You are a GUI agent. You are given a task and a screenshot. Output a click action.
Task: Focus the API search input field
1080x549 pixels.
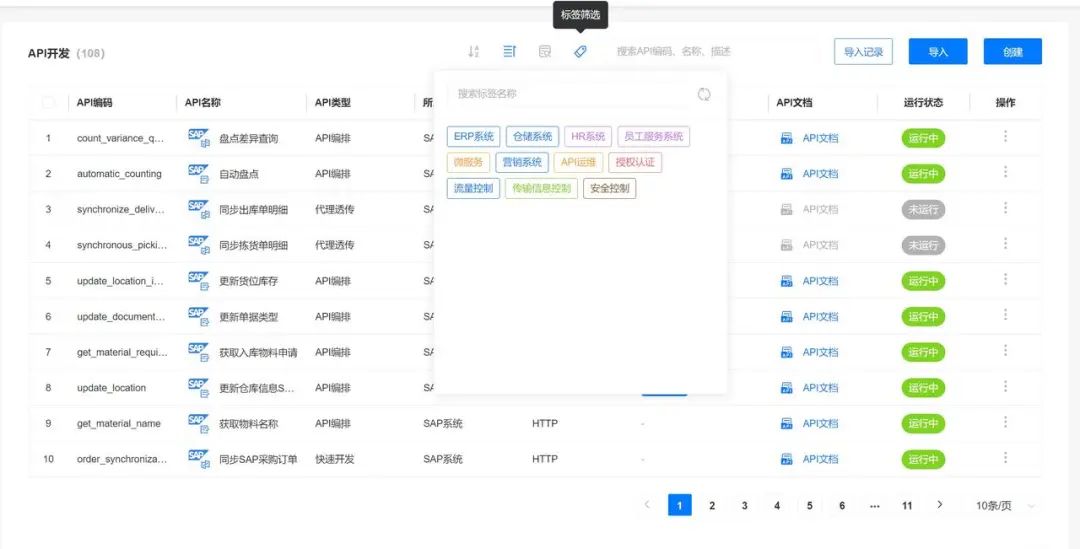pyautogui.click(x=713, y=52)
